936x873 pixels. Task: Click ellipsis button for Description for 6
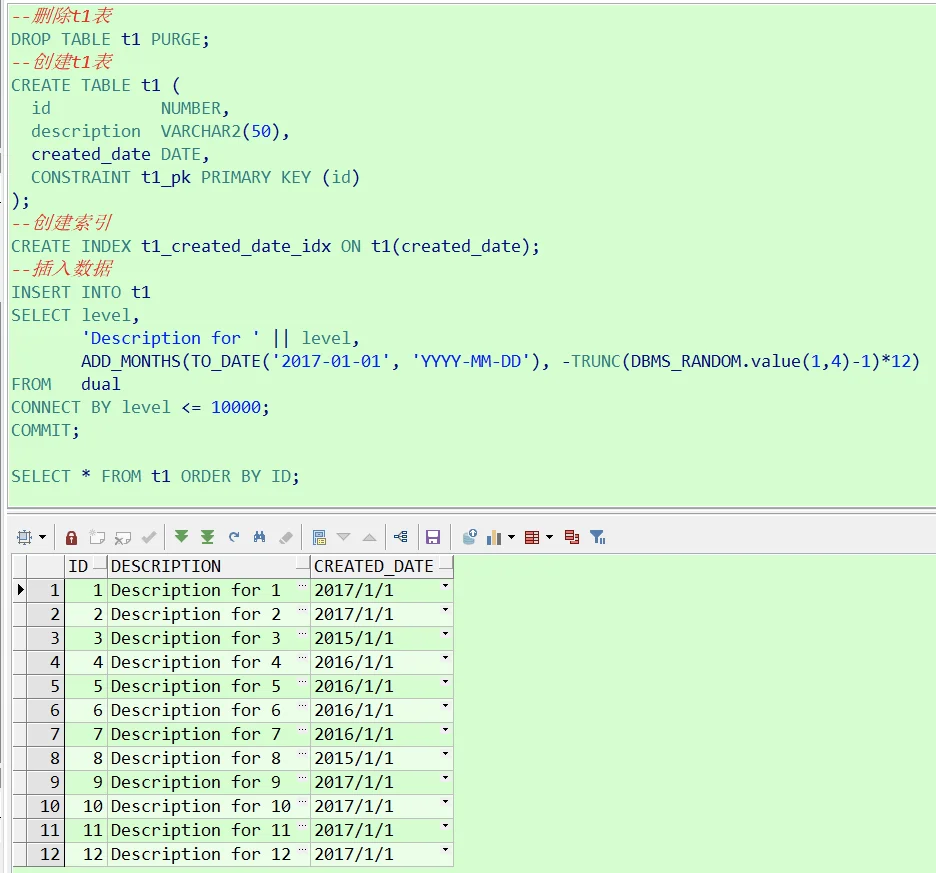[303, 706]
